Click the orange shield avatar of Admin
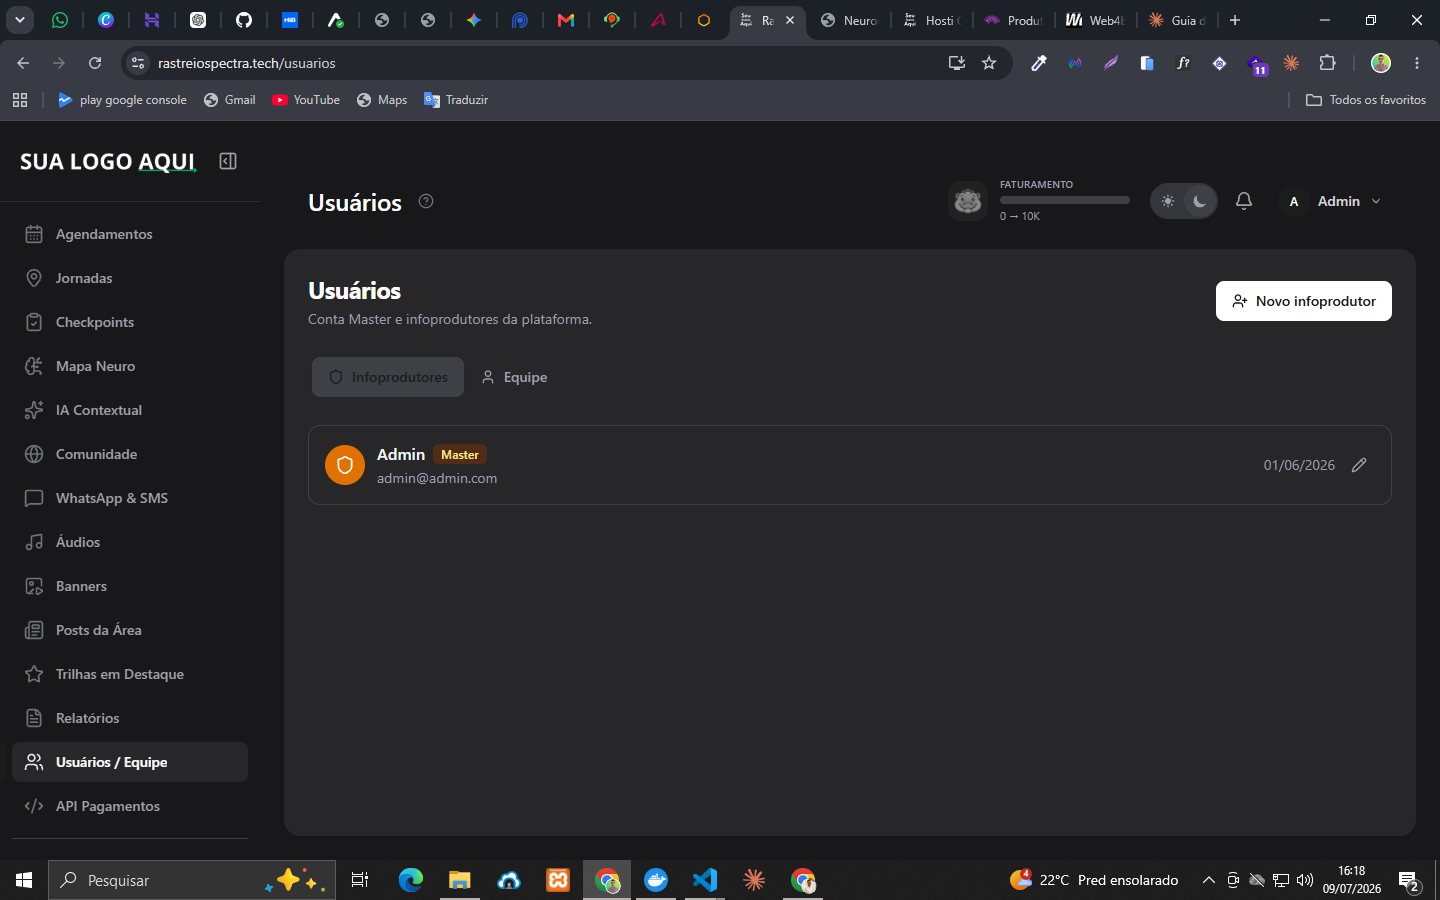The image size is (1440, 900). tap(345, 465)
